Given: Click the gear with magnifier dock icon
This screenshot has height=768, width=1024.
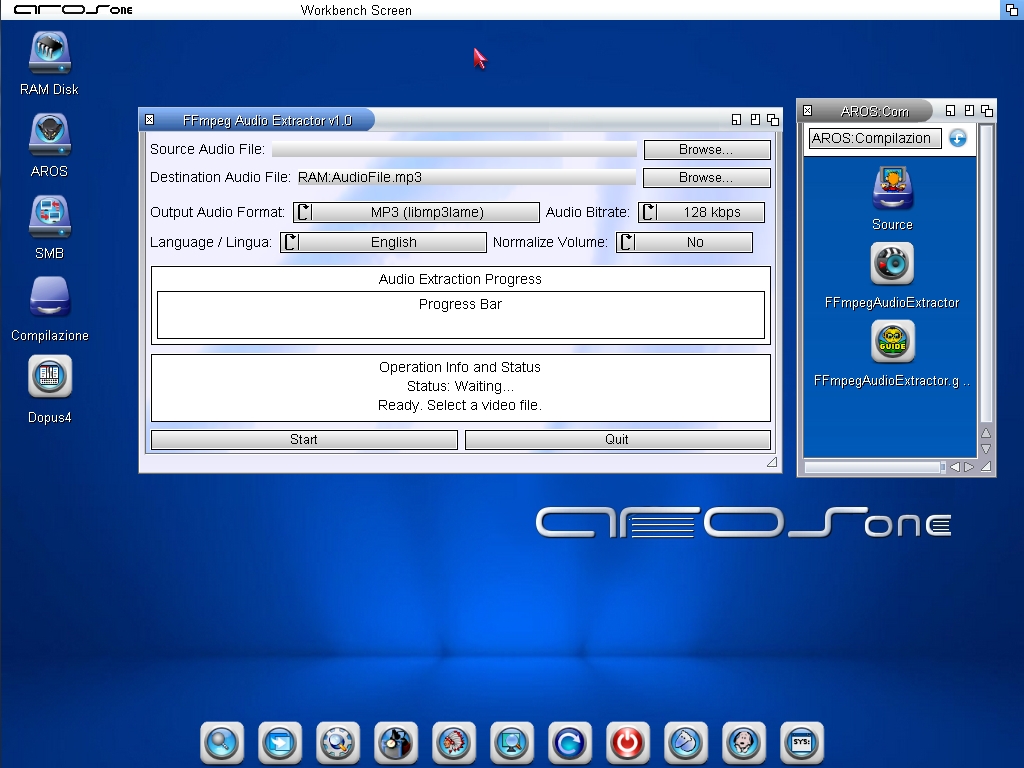Looking at the screenshot, I should click(x=338, y=743).
